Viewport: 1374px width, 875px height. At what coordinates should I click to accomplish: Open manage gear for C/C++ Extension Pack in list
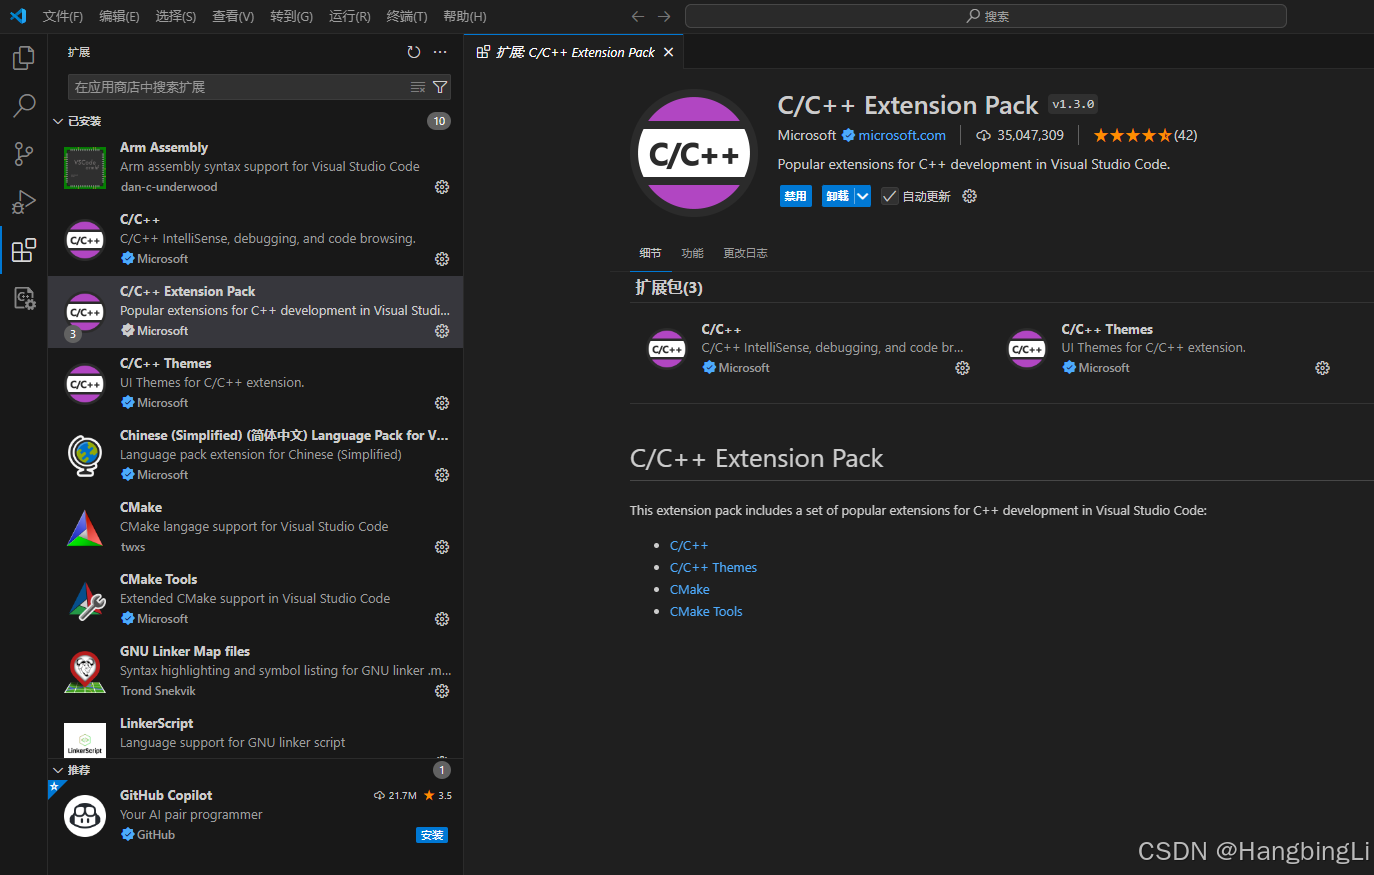[442, 331]
